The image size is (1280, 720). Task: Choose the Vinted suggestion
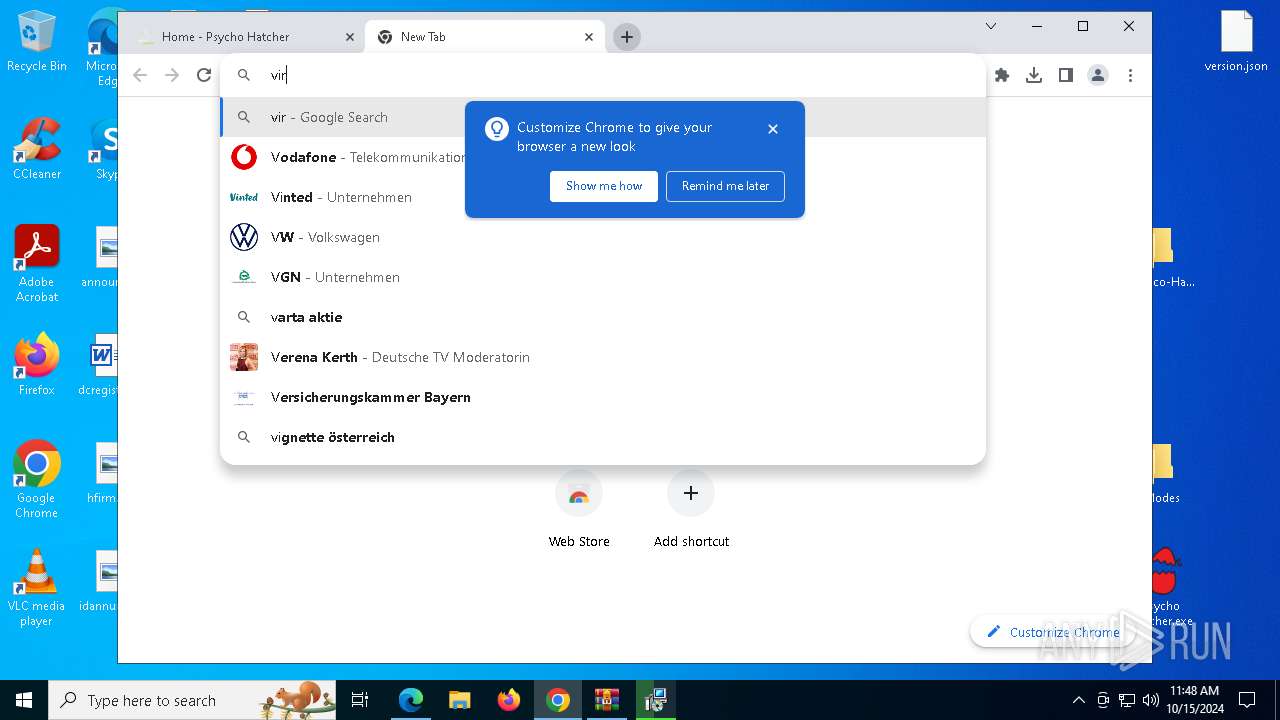(x=603, y=197)
